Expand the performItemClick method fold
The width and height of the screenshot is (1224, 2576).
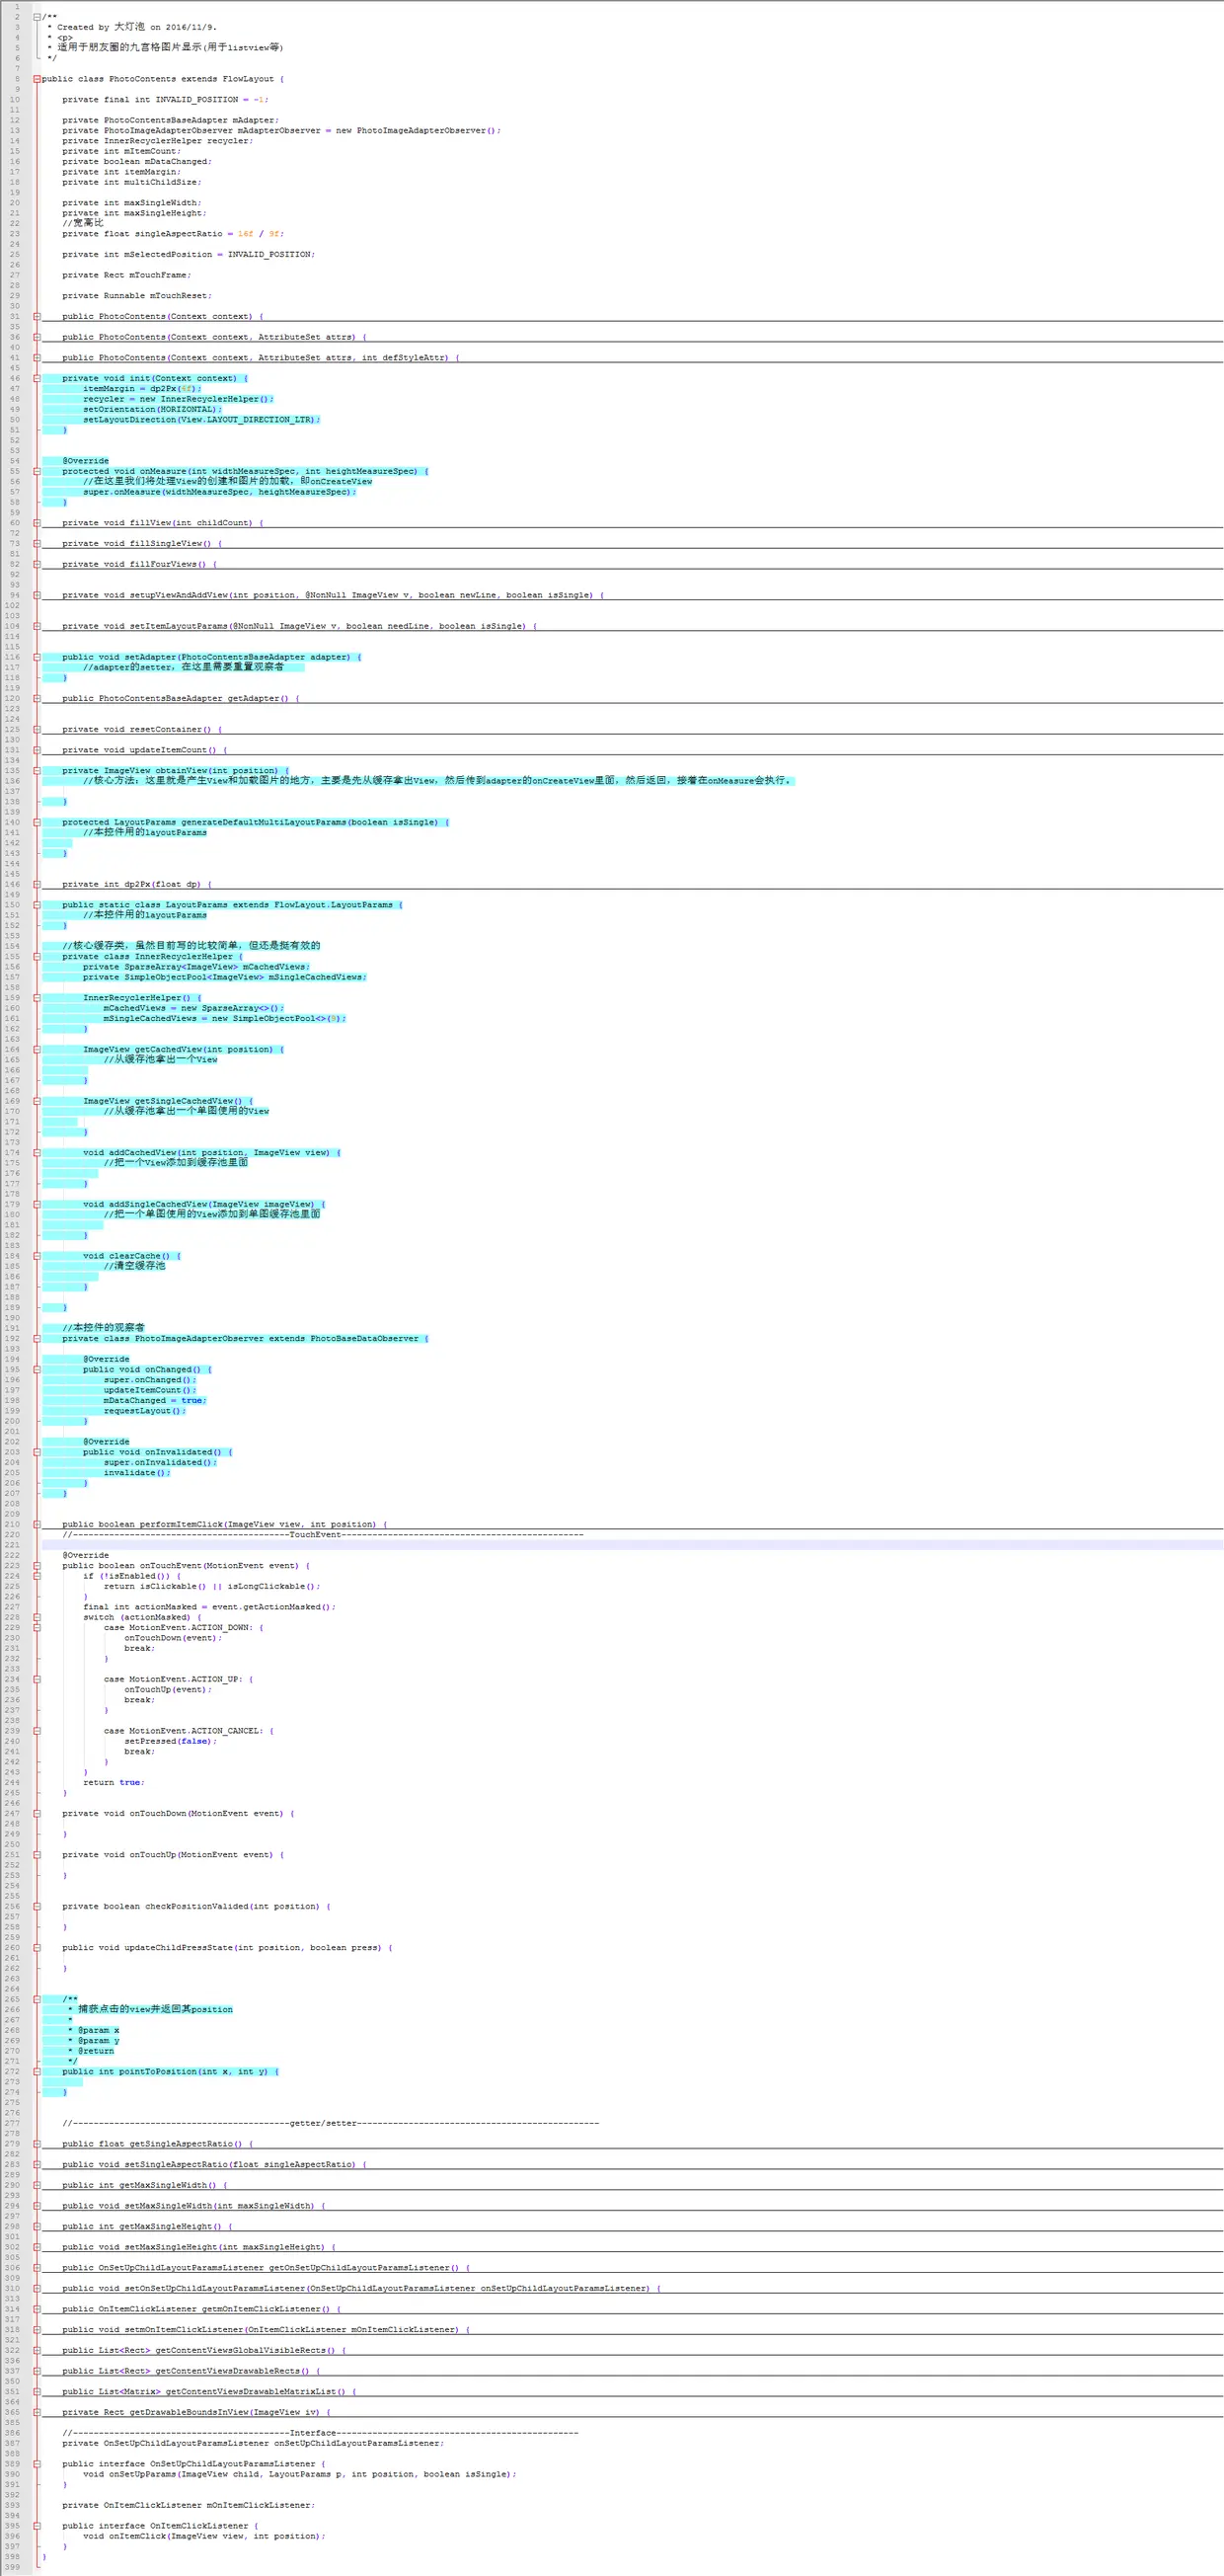click(37, 1524)
